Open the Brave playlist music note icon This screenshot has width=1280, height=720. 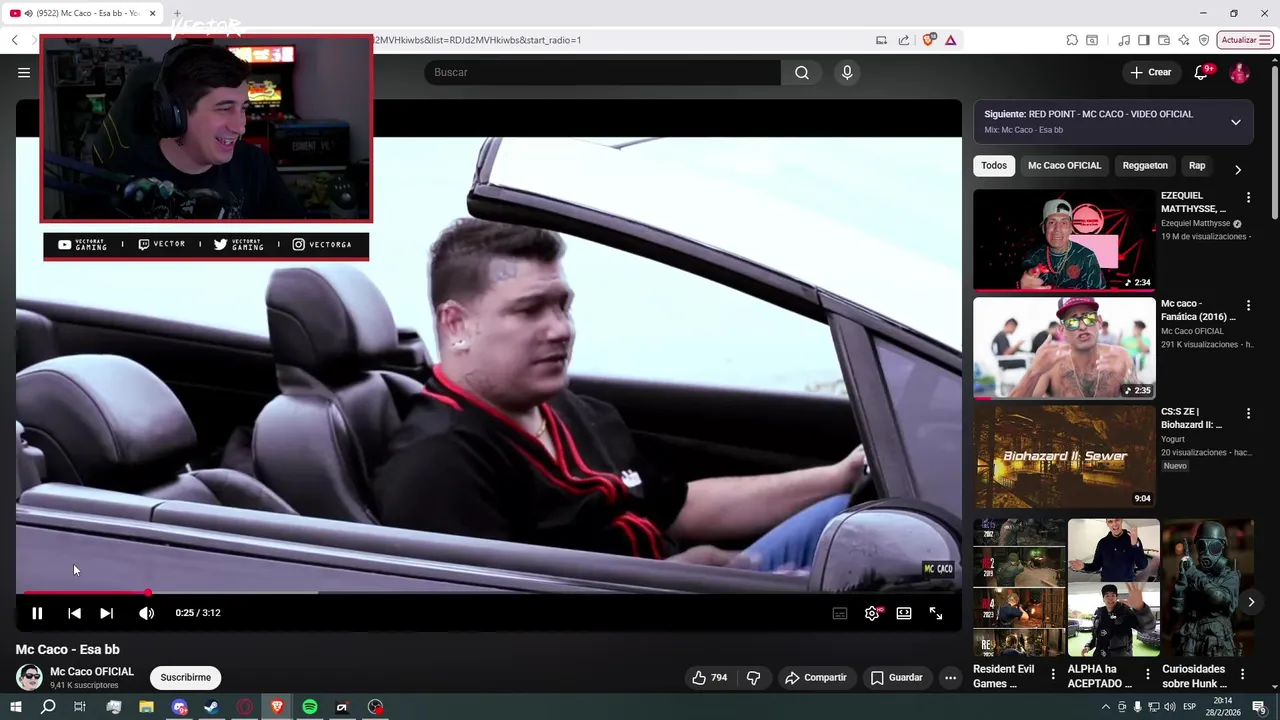tap(1124, 40)
